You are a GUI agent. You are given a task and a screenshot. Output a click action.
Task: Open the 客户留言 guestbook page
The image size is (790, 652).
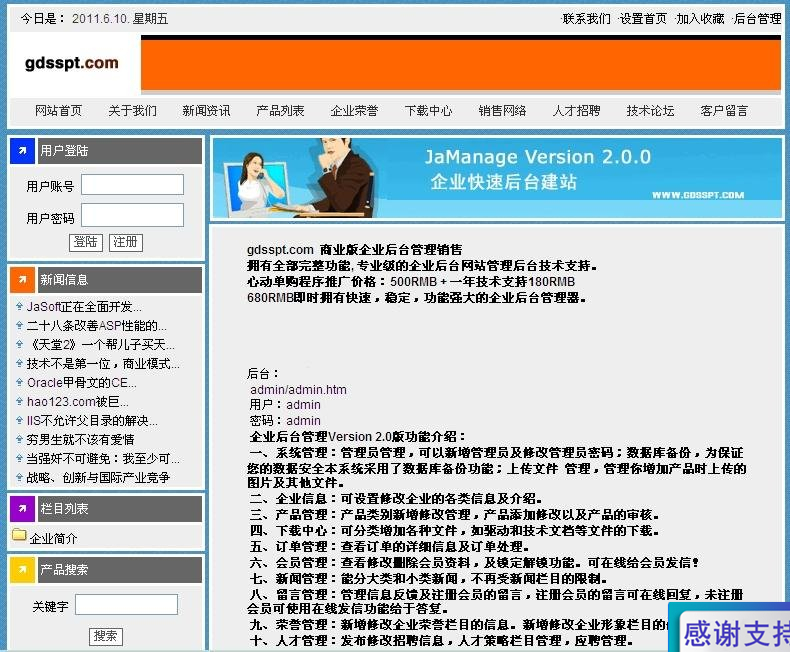(724, 111)
